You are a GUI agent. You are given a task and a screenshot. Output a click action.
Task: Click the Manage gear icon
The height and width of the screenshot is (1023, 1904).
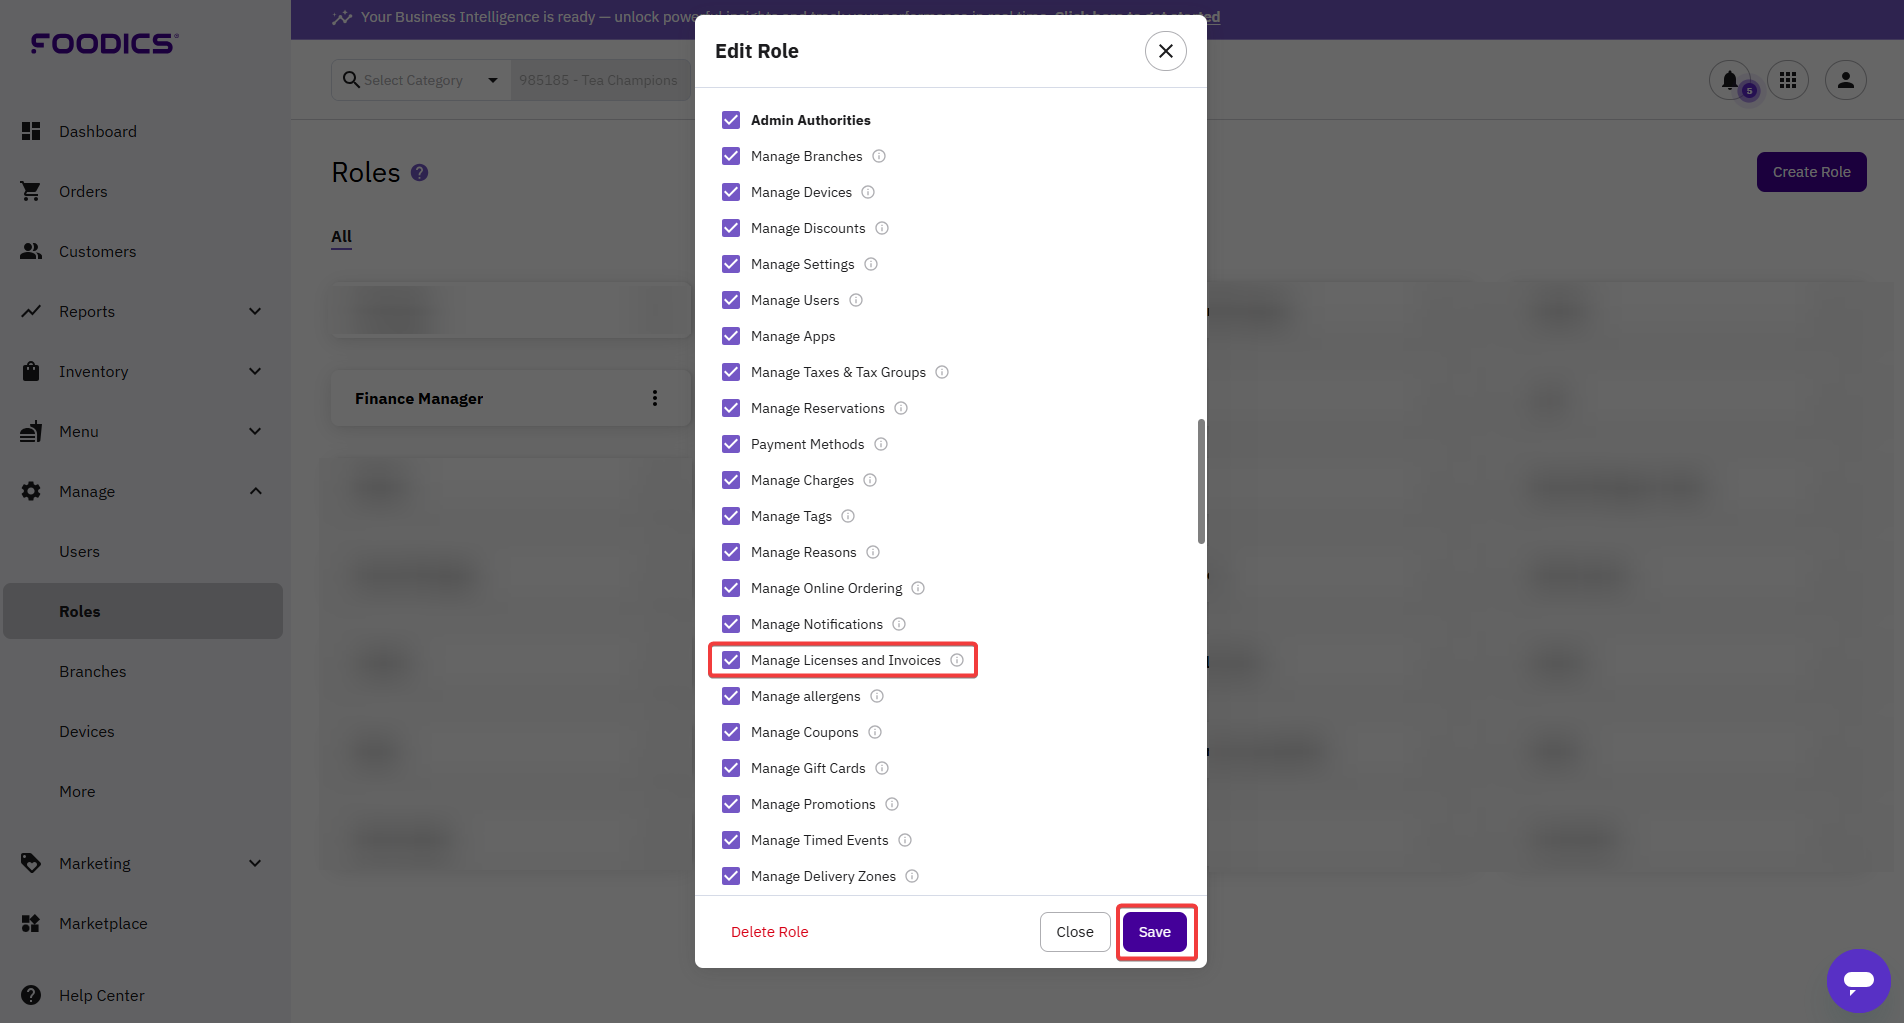[x=31, y=491]
